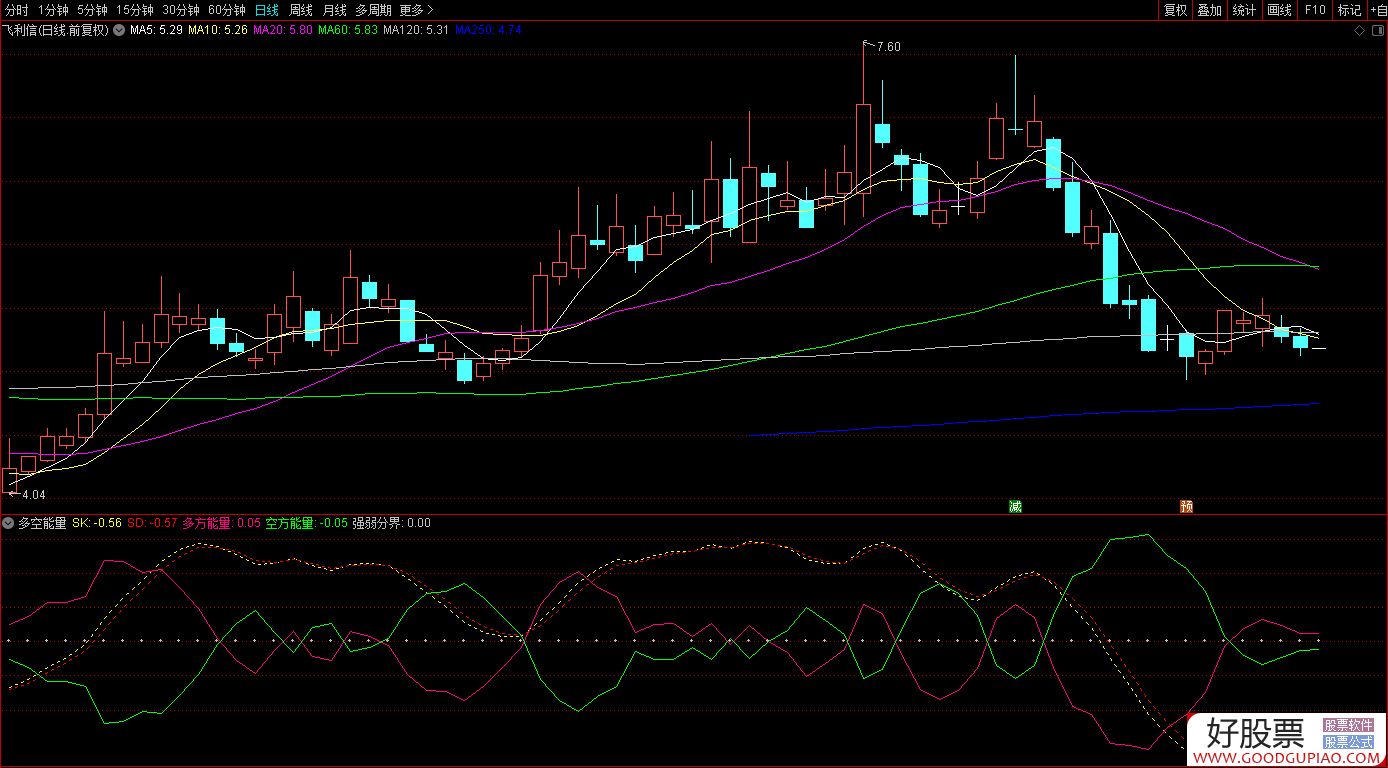Switch to 日线 daily chart
Screen dimensions: 1388x768
tap(267, 10)
